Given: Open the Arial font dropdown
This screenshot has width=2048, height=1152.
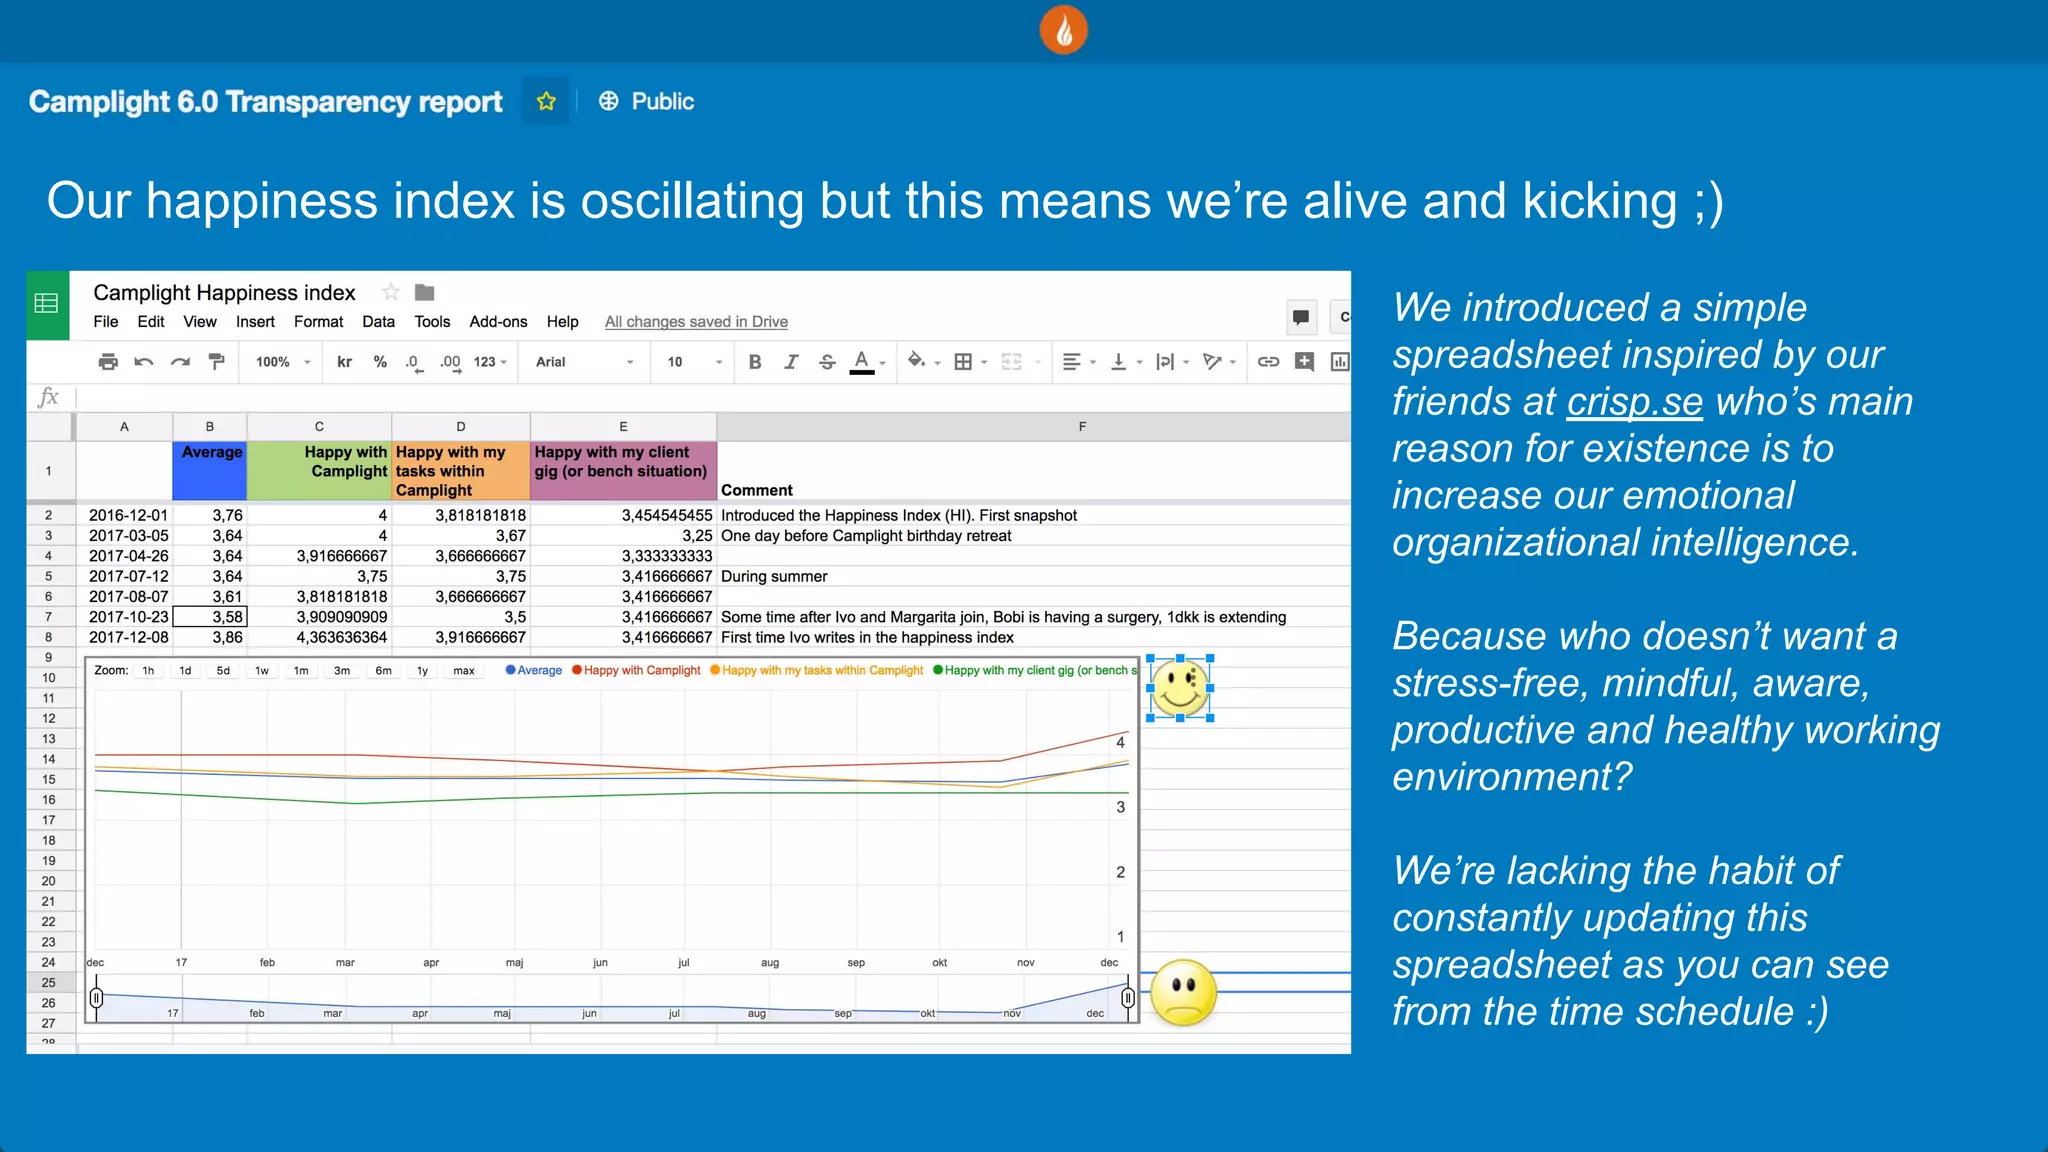Looking at the screenshot, I should coord(584,362).
